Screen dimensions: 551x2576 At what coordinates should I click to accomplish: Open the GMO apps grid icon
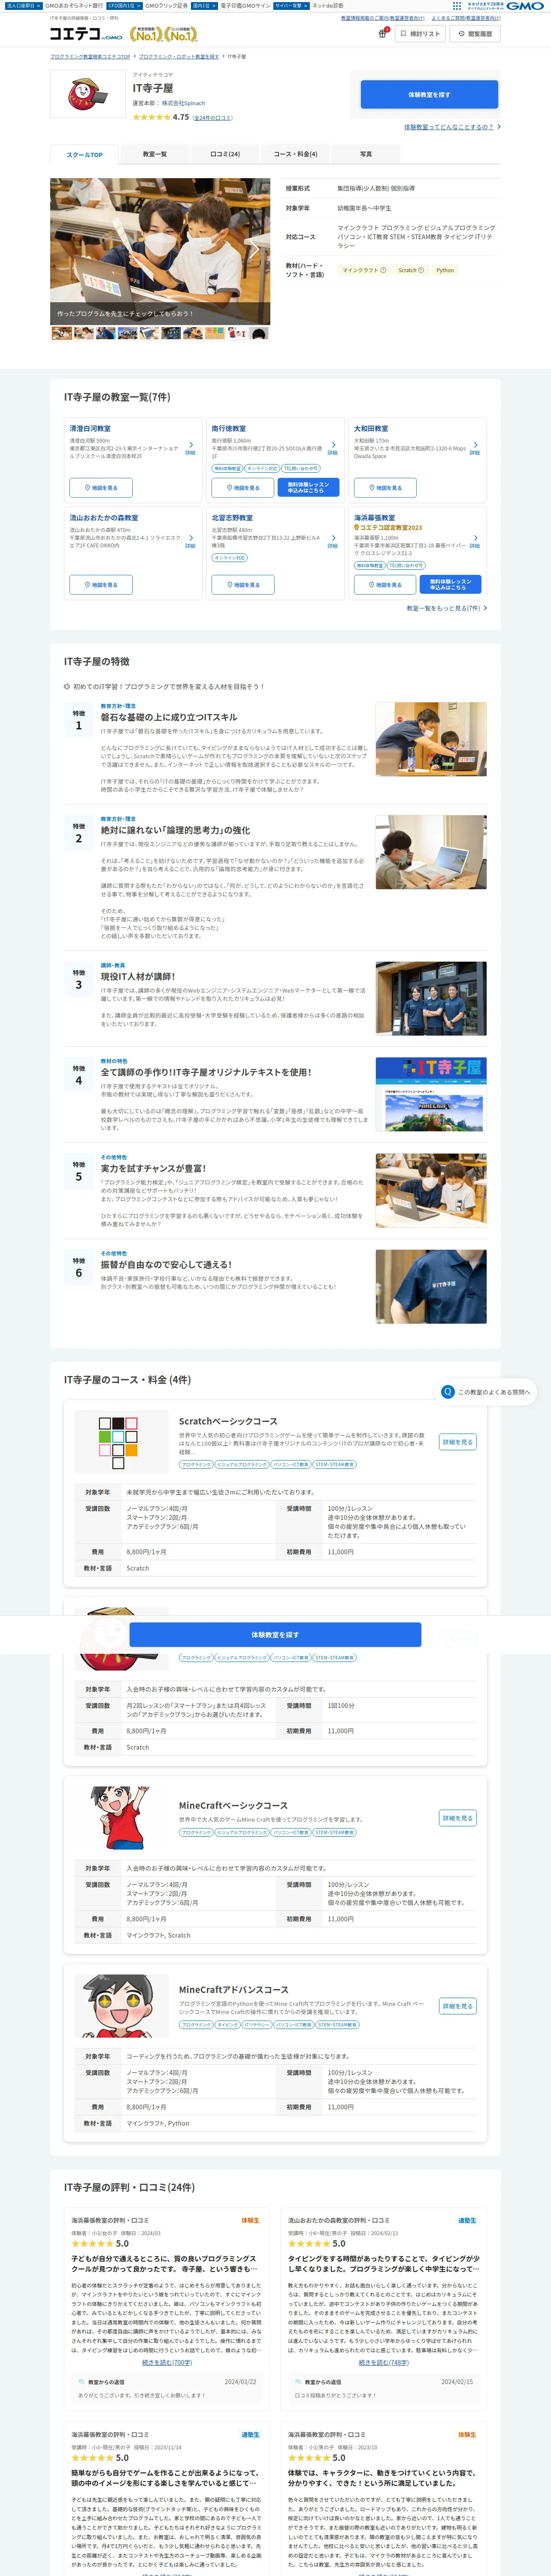click(x=457, y=6)
